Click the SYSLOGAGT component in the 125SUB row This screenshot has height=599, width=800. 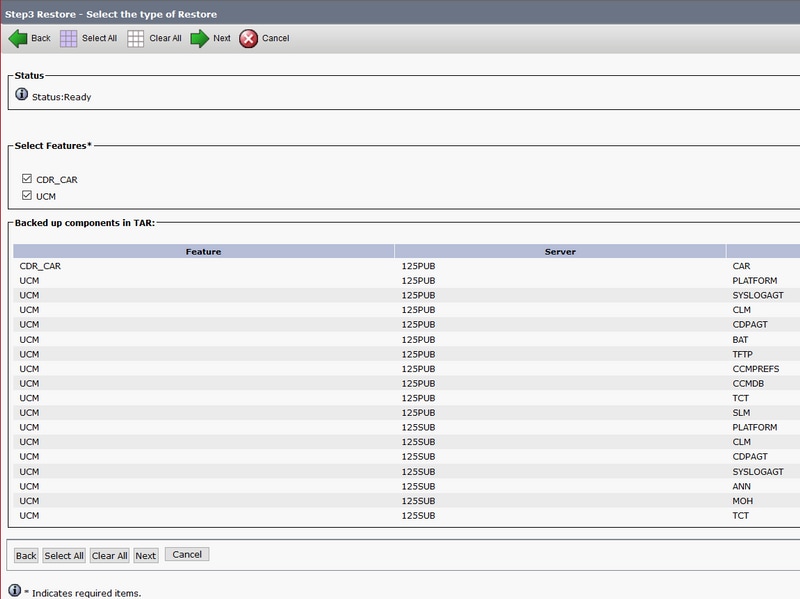click(758, 472)
